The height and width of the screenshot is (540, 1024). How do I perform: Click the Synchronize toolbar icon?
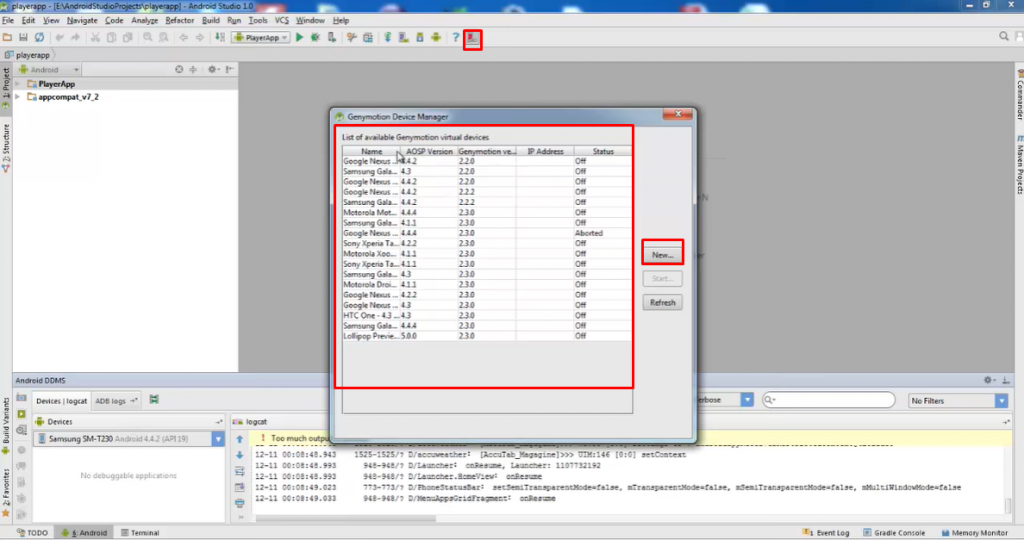(x=39, y=37)
